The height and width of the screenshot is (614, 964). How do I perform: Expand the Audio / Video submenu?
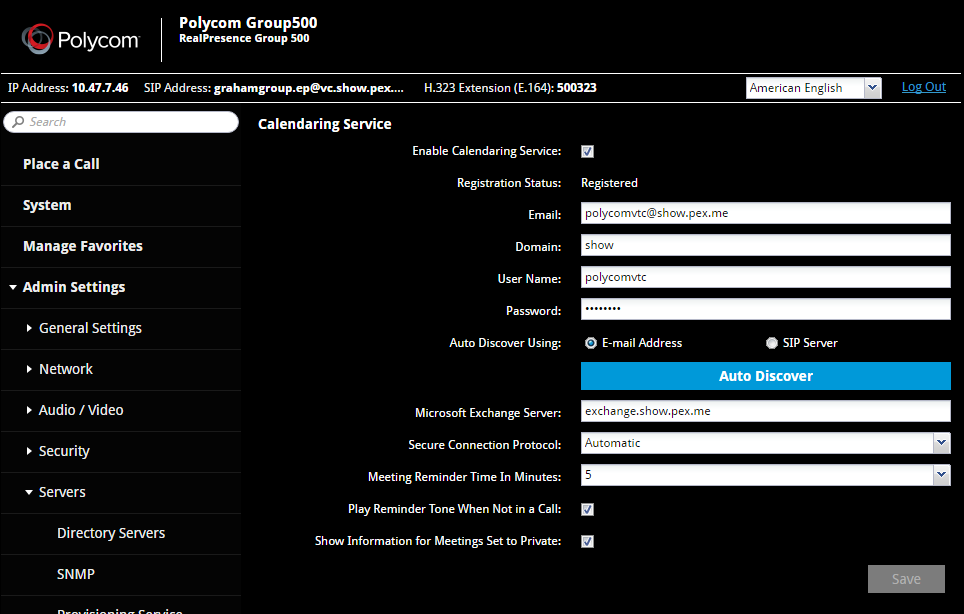tap(29, 410)
